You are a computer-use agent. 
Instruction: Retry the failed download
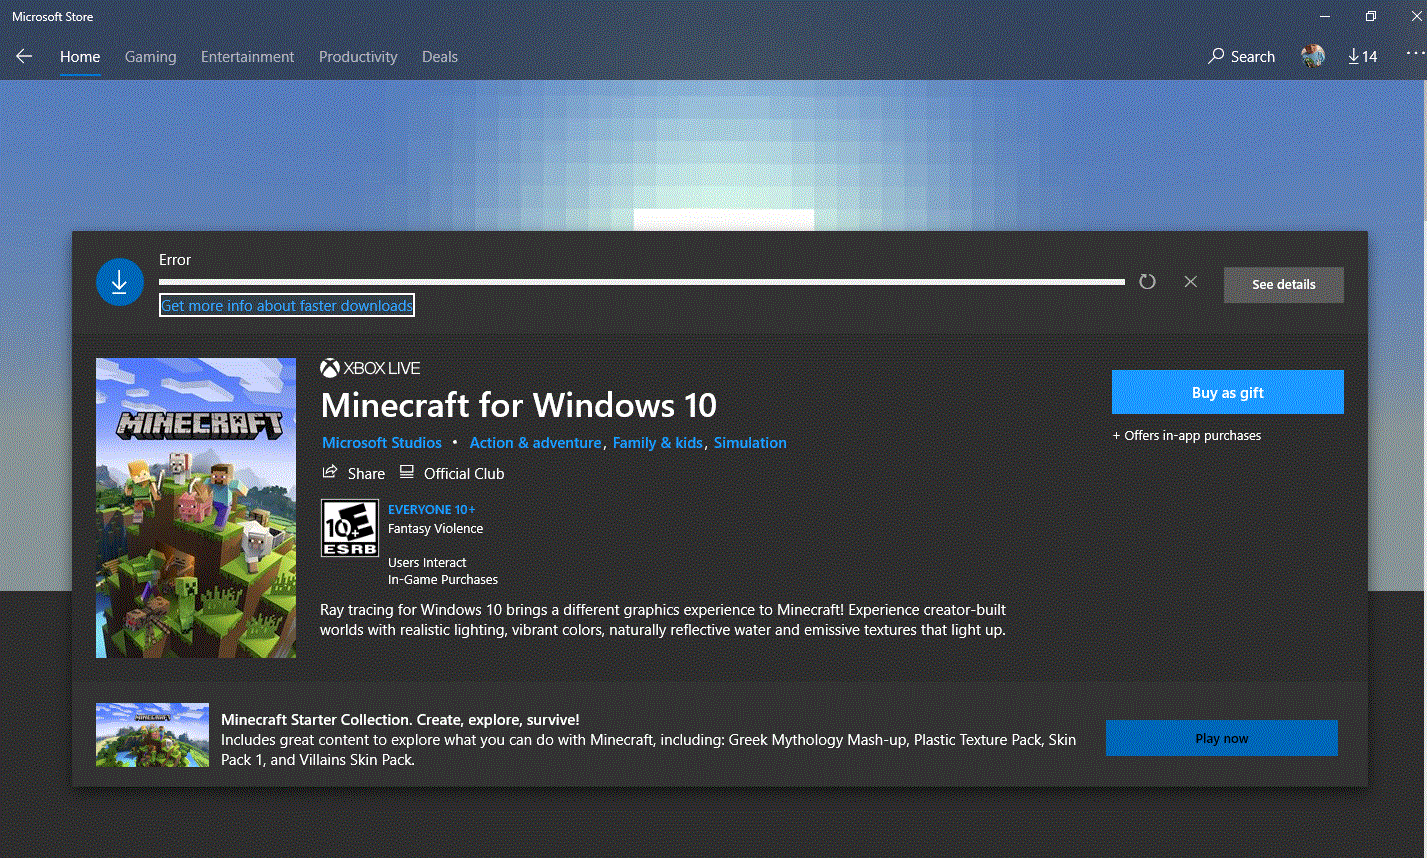pyautogui.click(x=1147, y=282)
